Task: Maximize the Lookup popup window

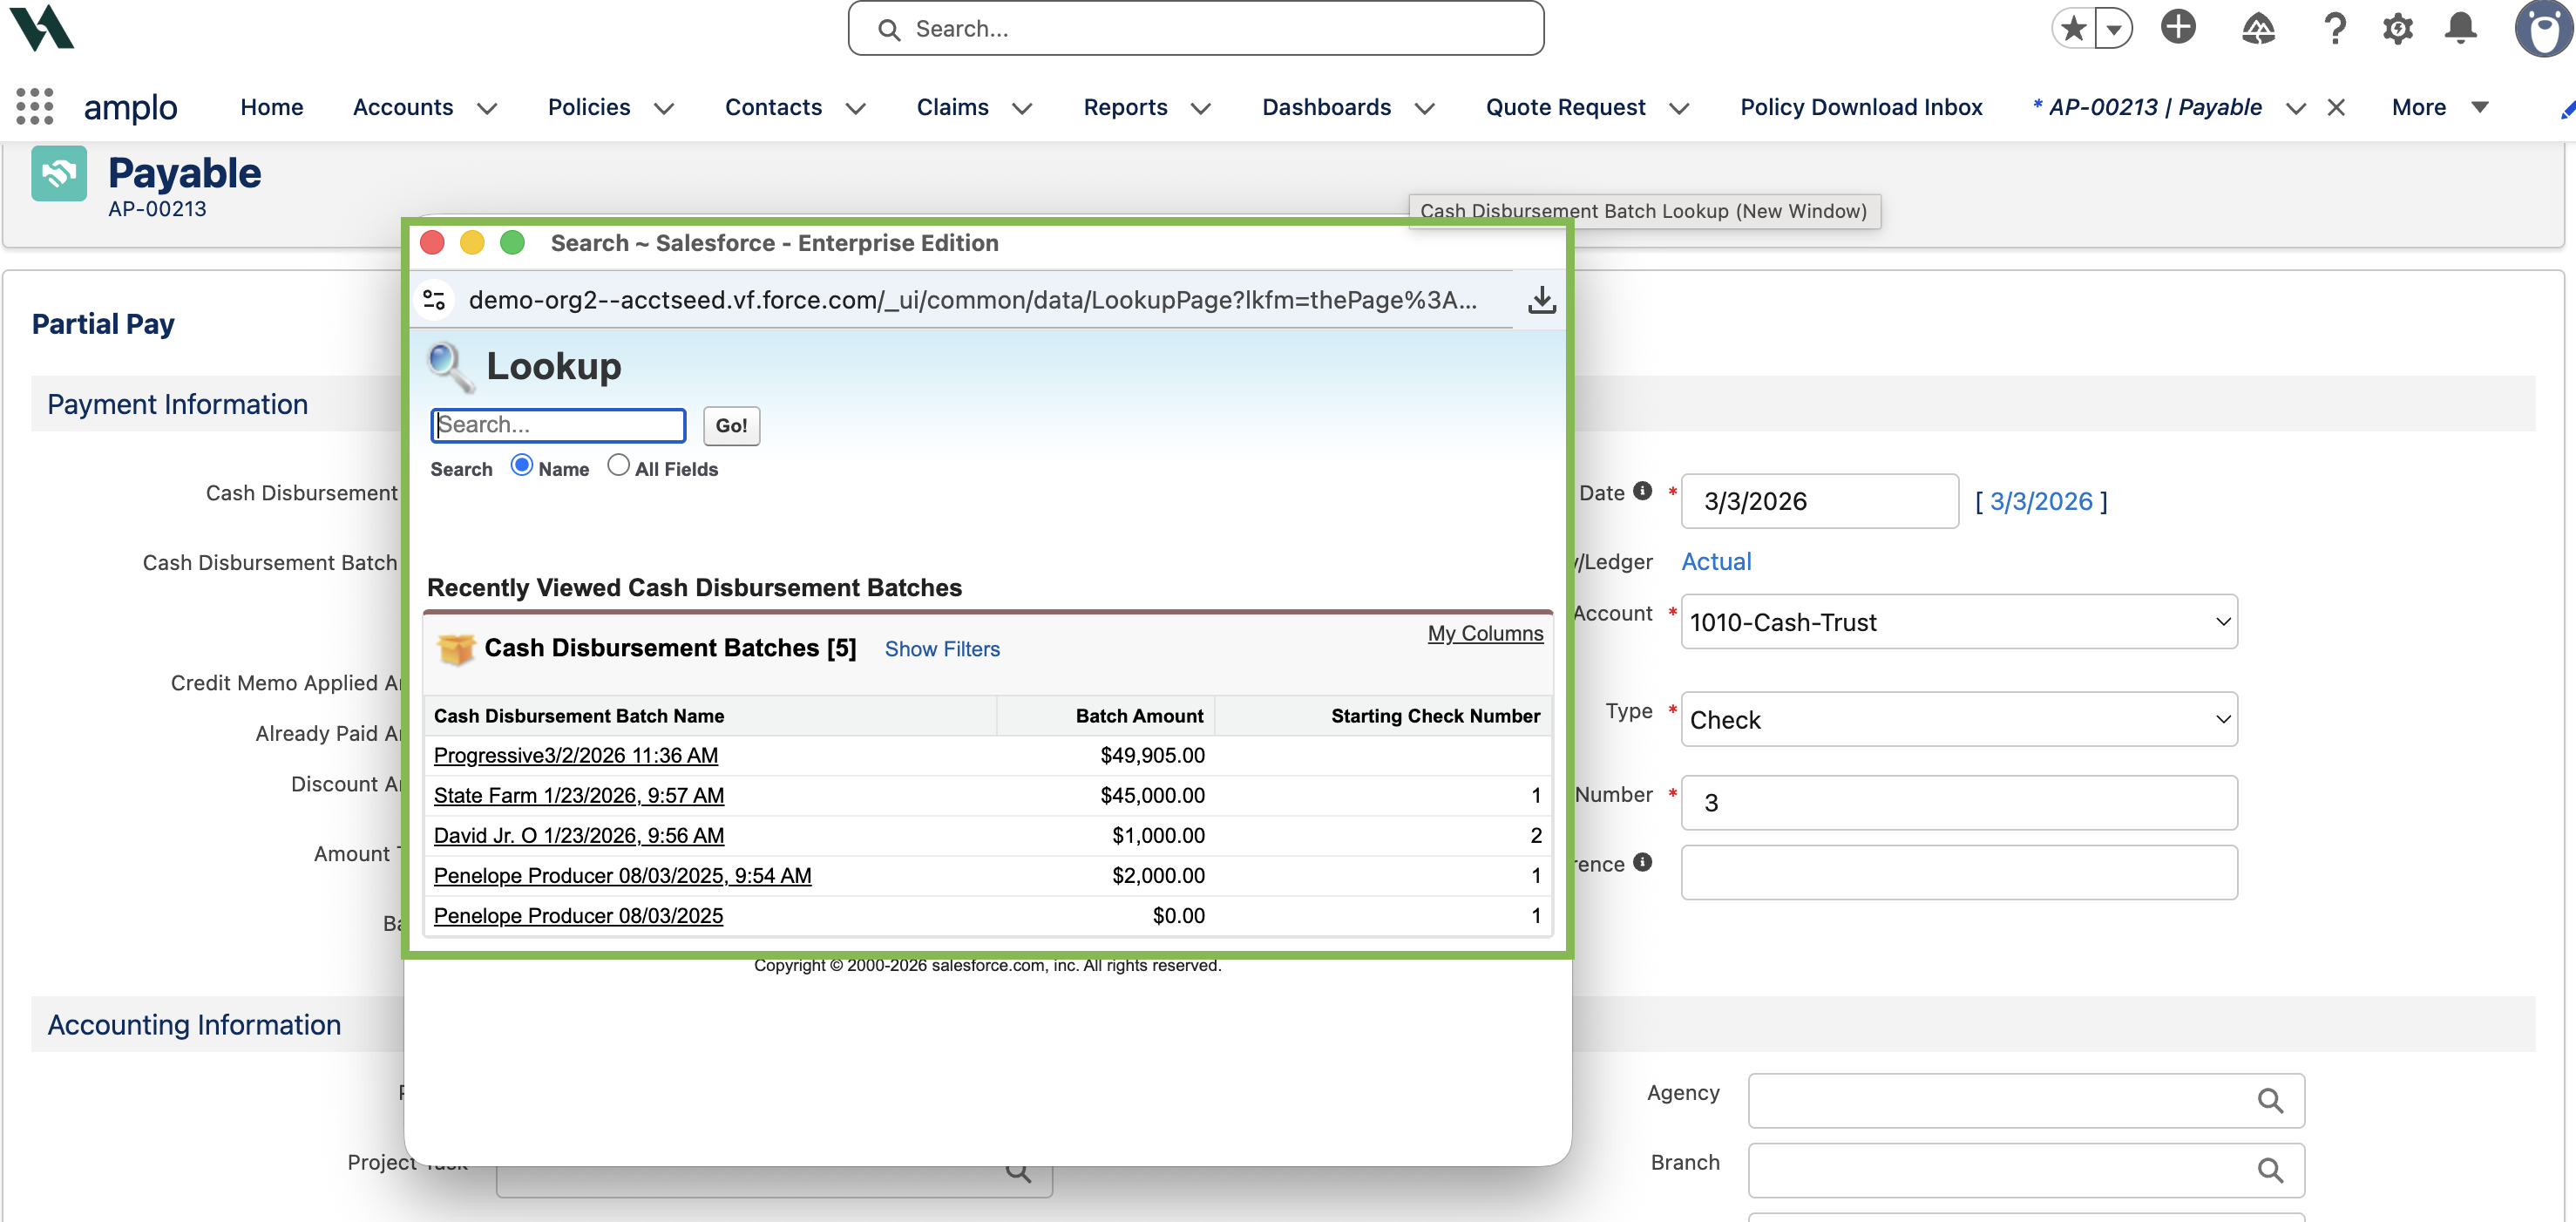Action: click(512, 243)
